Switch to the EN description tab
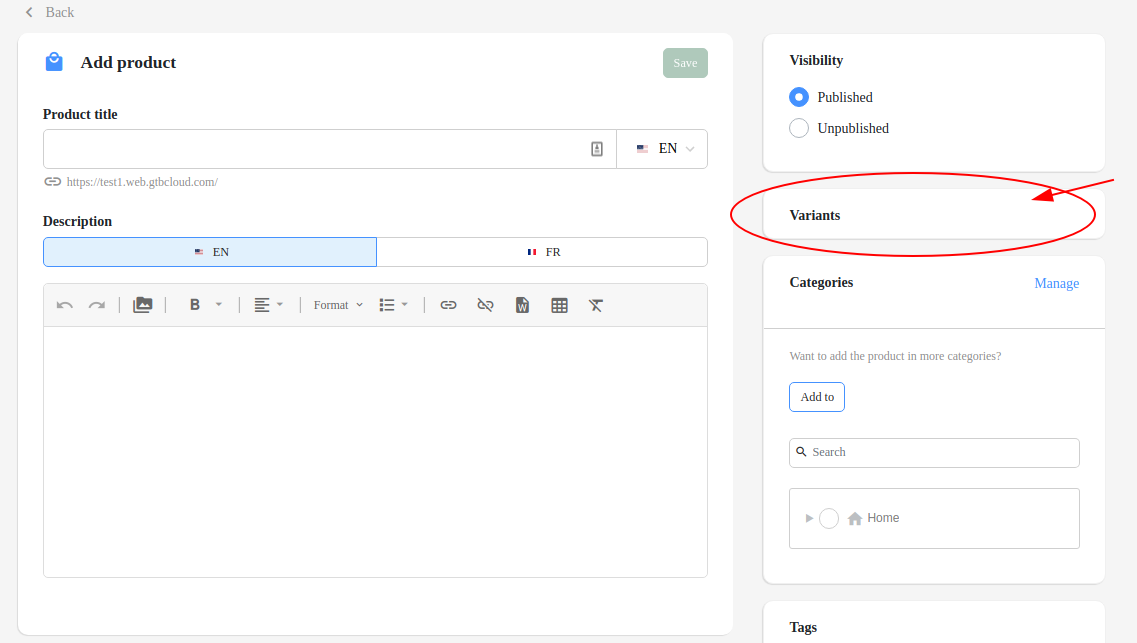This screenshot has height=643, width=1137. pos(210,252)
